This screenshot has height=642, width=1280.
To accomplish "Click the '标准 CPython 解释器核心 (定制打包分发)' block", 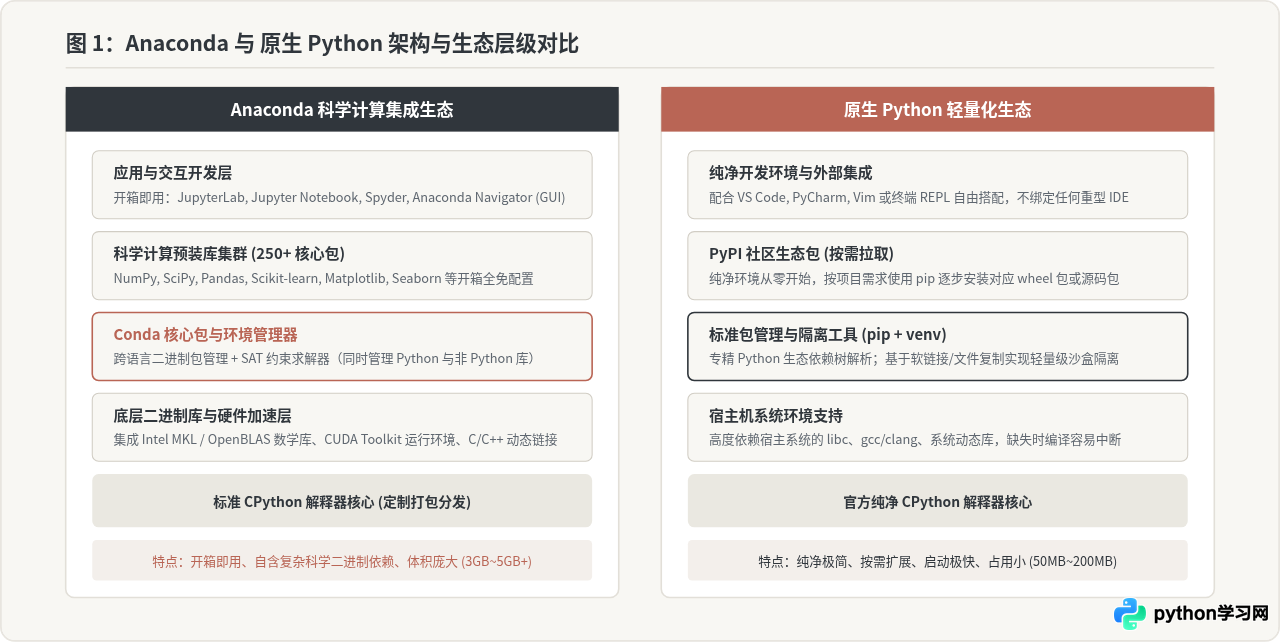I will (x=342, y=501).
